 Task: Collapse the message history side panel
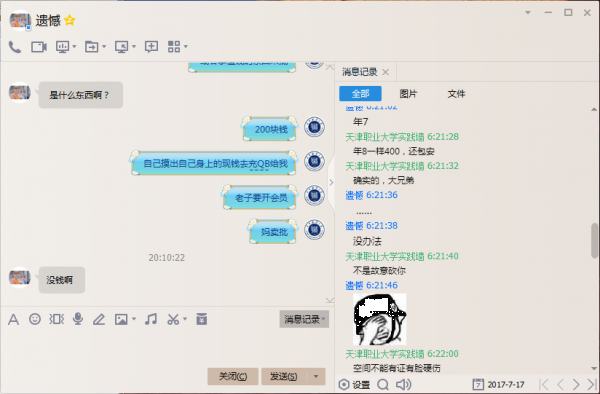(331, 182)
